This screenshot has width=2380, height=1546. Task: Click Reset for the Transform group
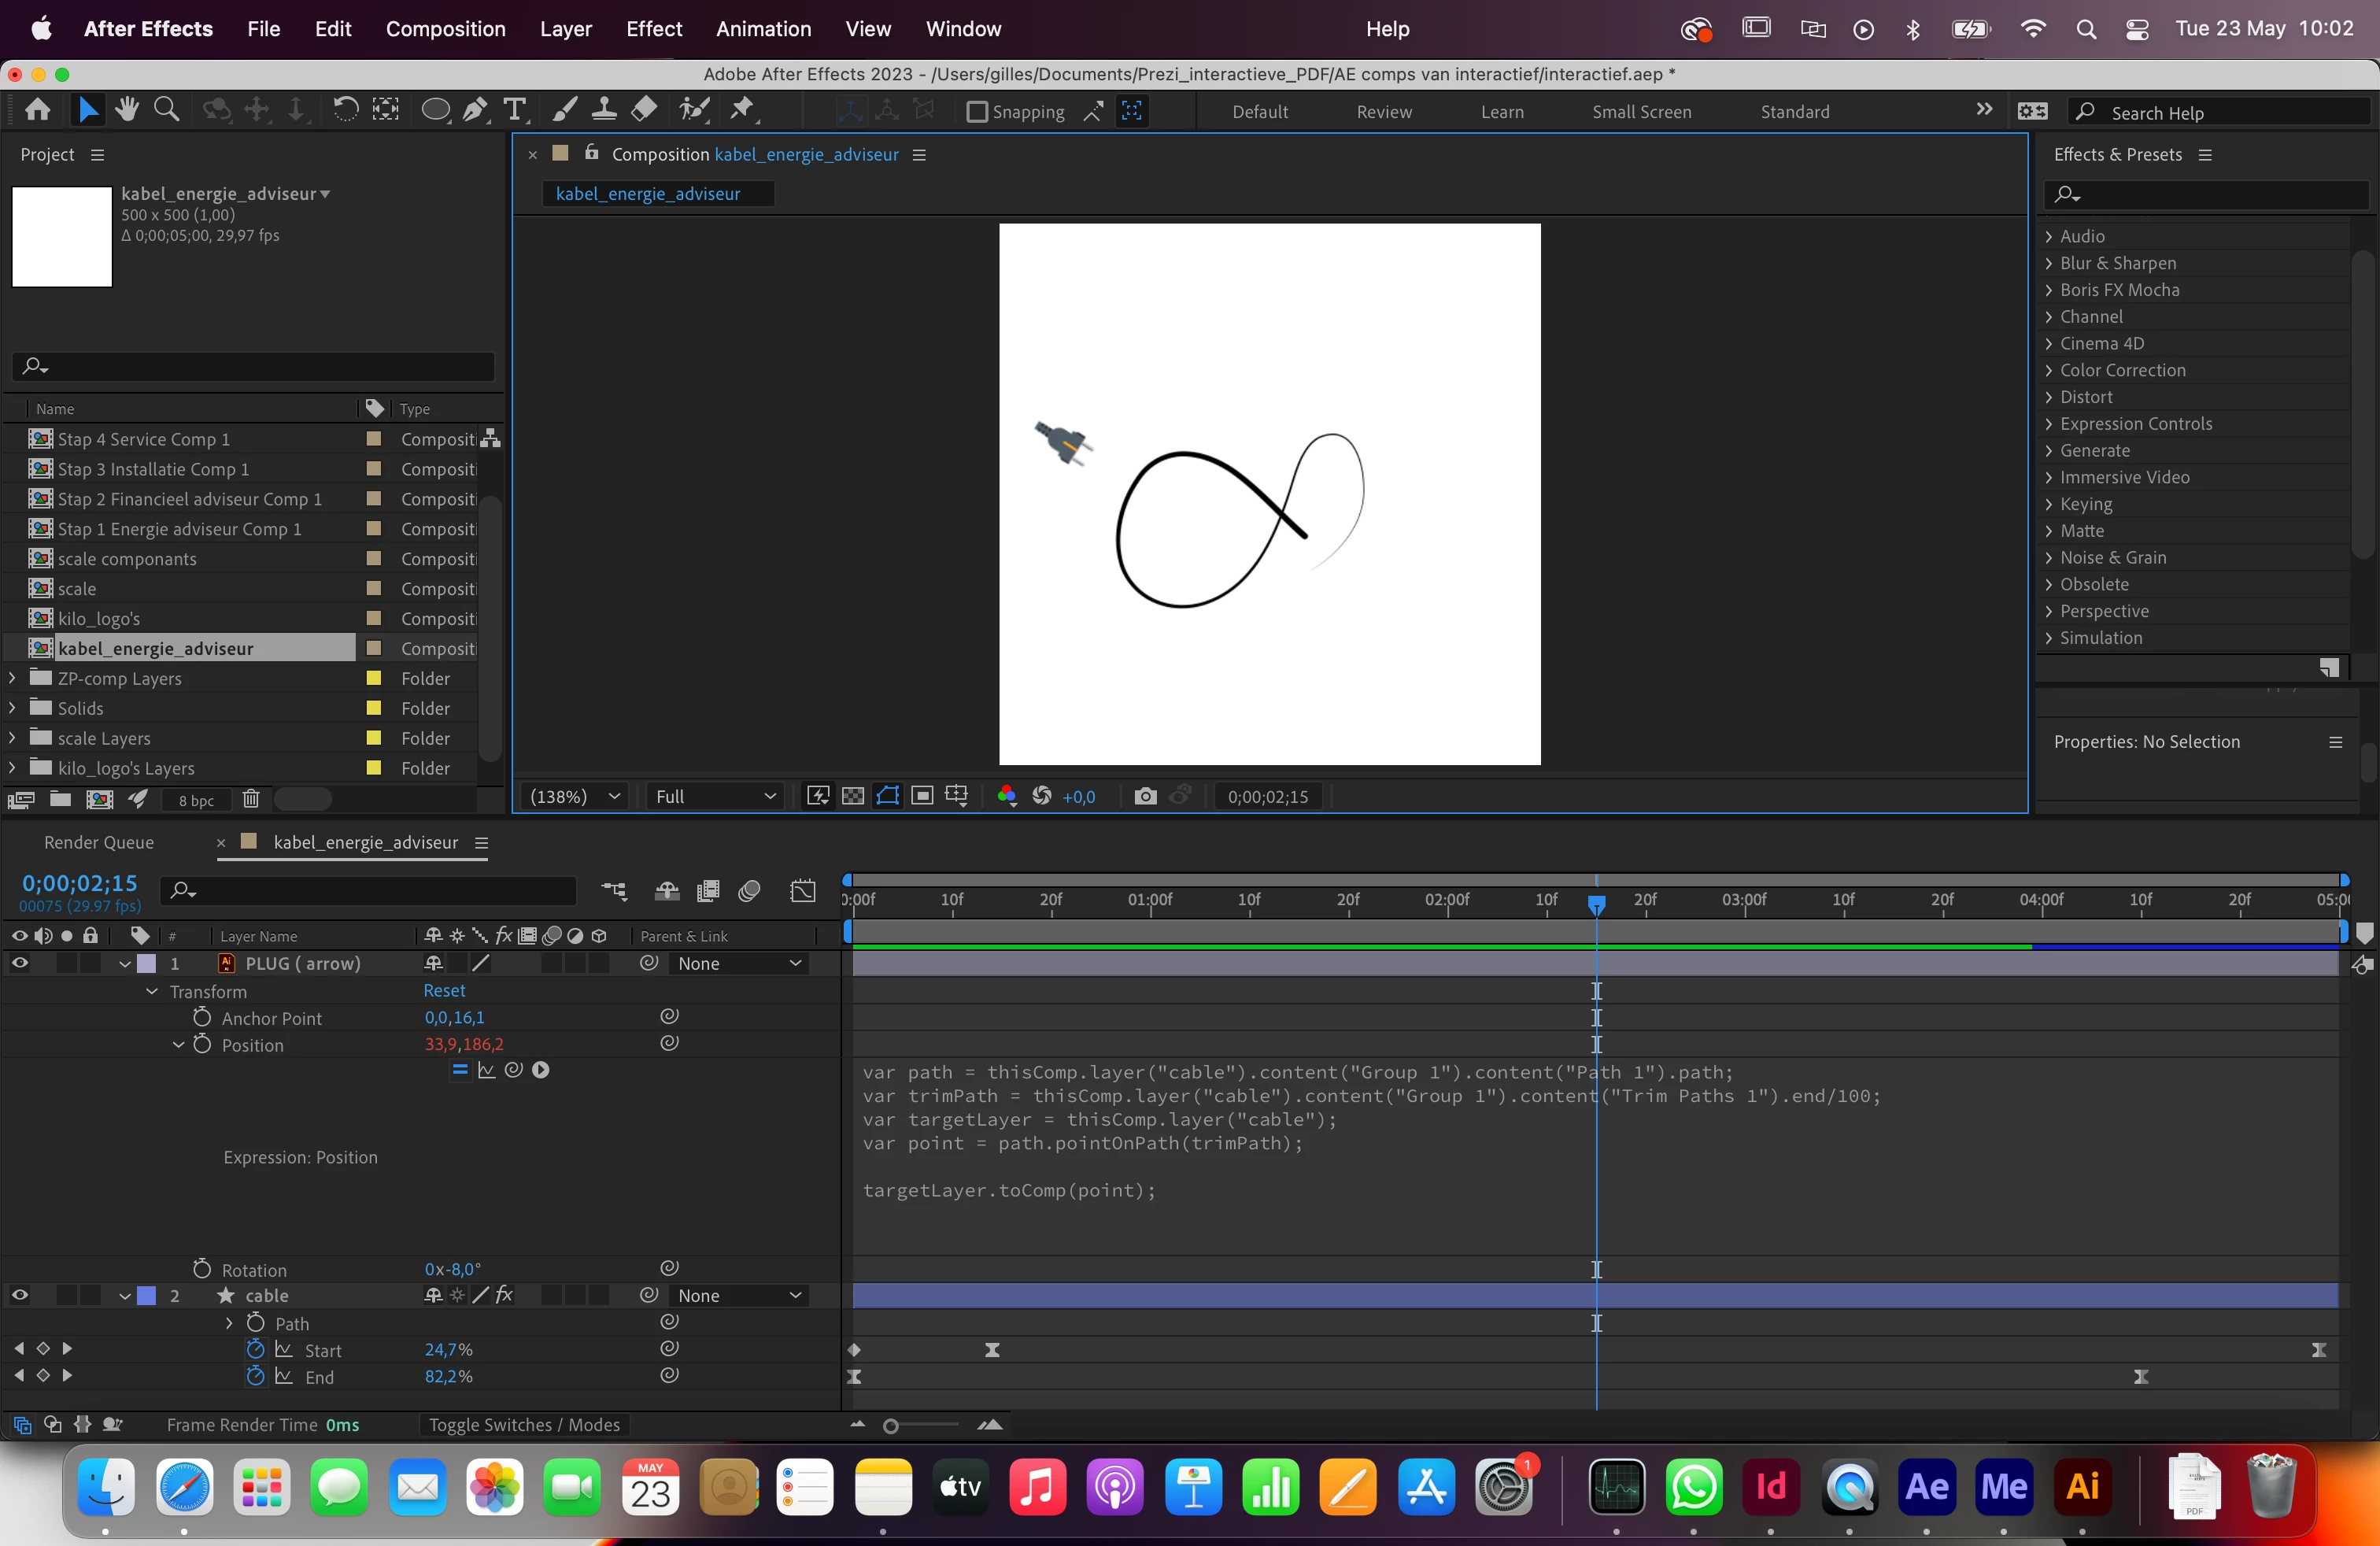pyautogui.click(x=444, y=990)
